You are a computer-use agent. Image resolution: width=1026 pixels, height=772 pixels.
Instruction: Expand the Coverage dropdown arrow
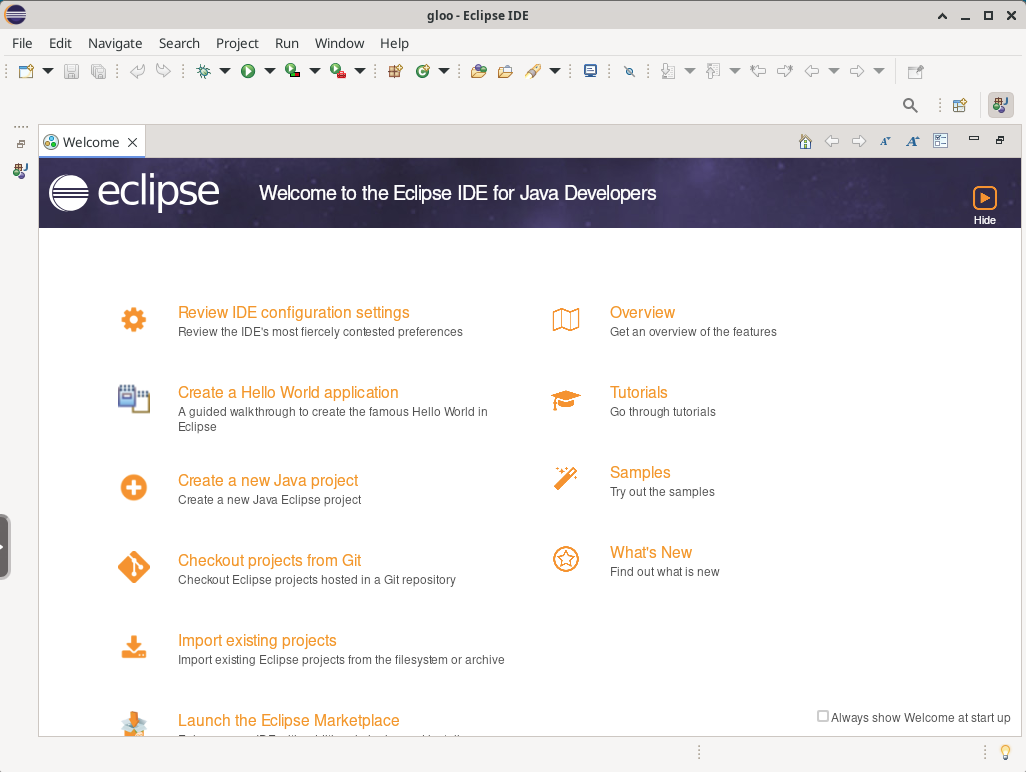coord(315,71)
